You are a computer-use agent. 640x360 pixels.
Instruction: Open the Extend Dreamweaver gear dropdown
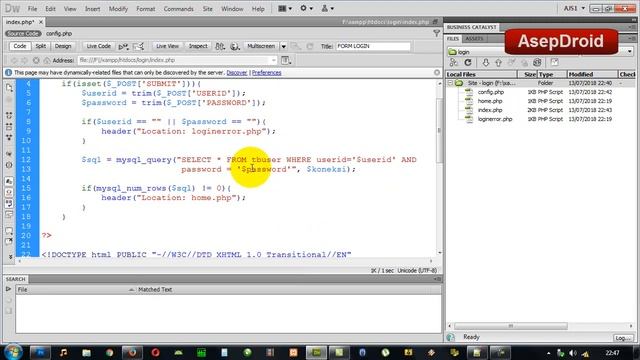click(306, 8)
